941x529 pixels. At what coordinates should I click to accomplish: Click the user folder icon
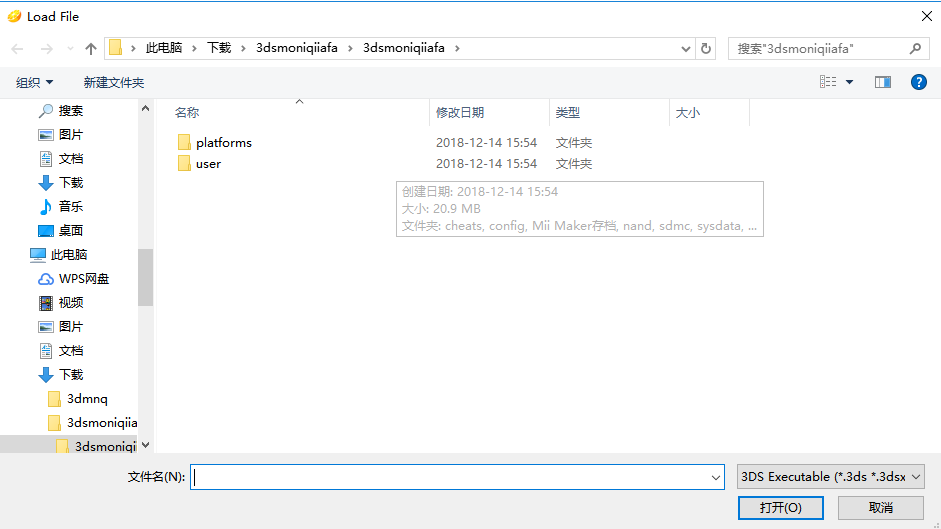(x=184, y=164)
